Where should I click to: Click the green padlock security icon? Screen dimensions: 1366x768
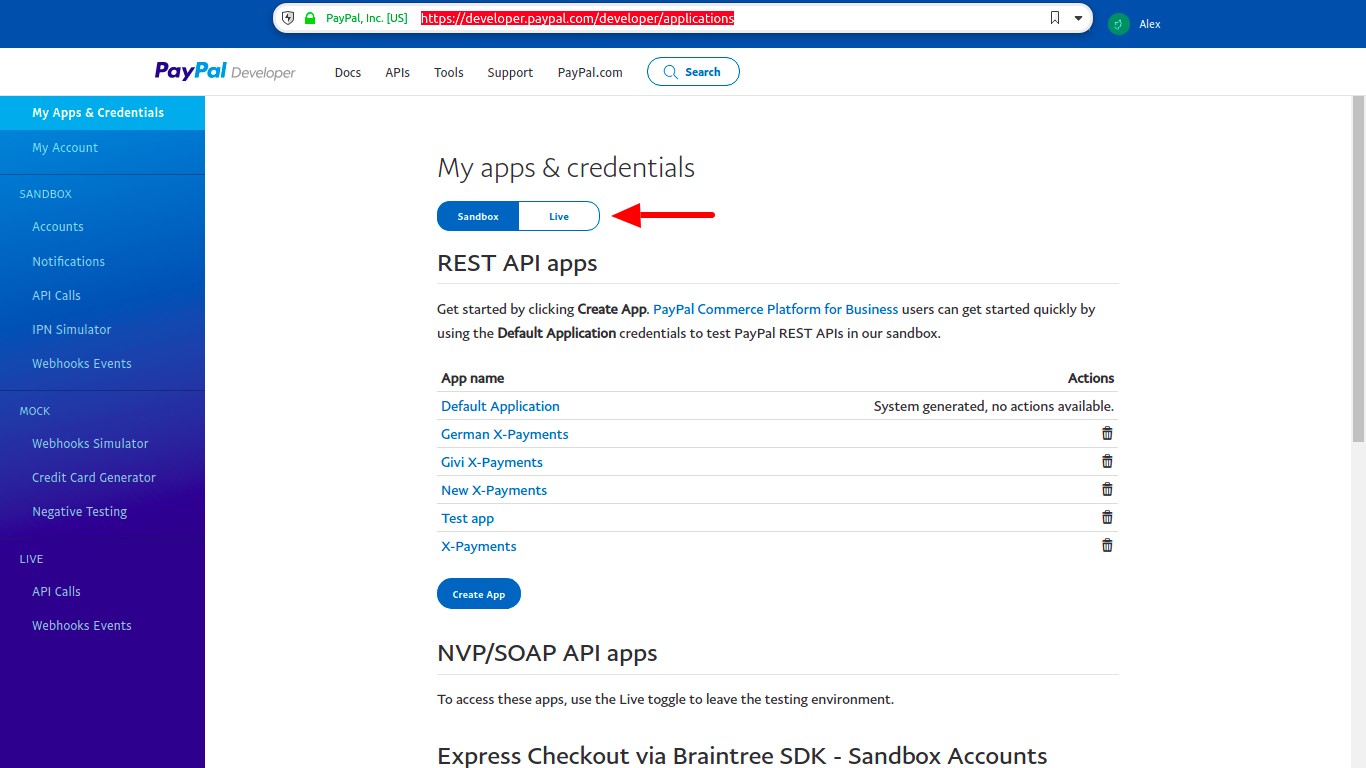pyautogui.click(x=310, y=18)
